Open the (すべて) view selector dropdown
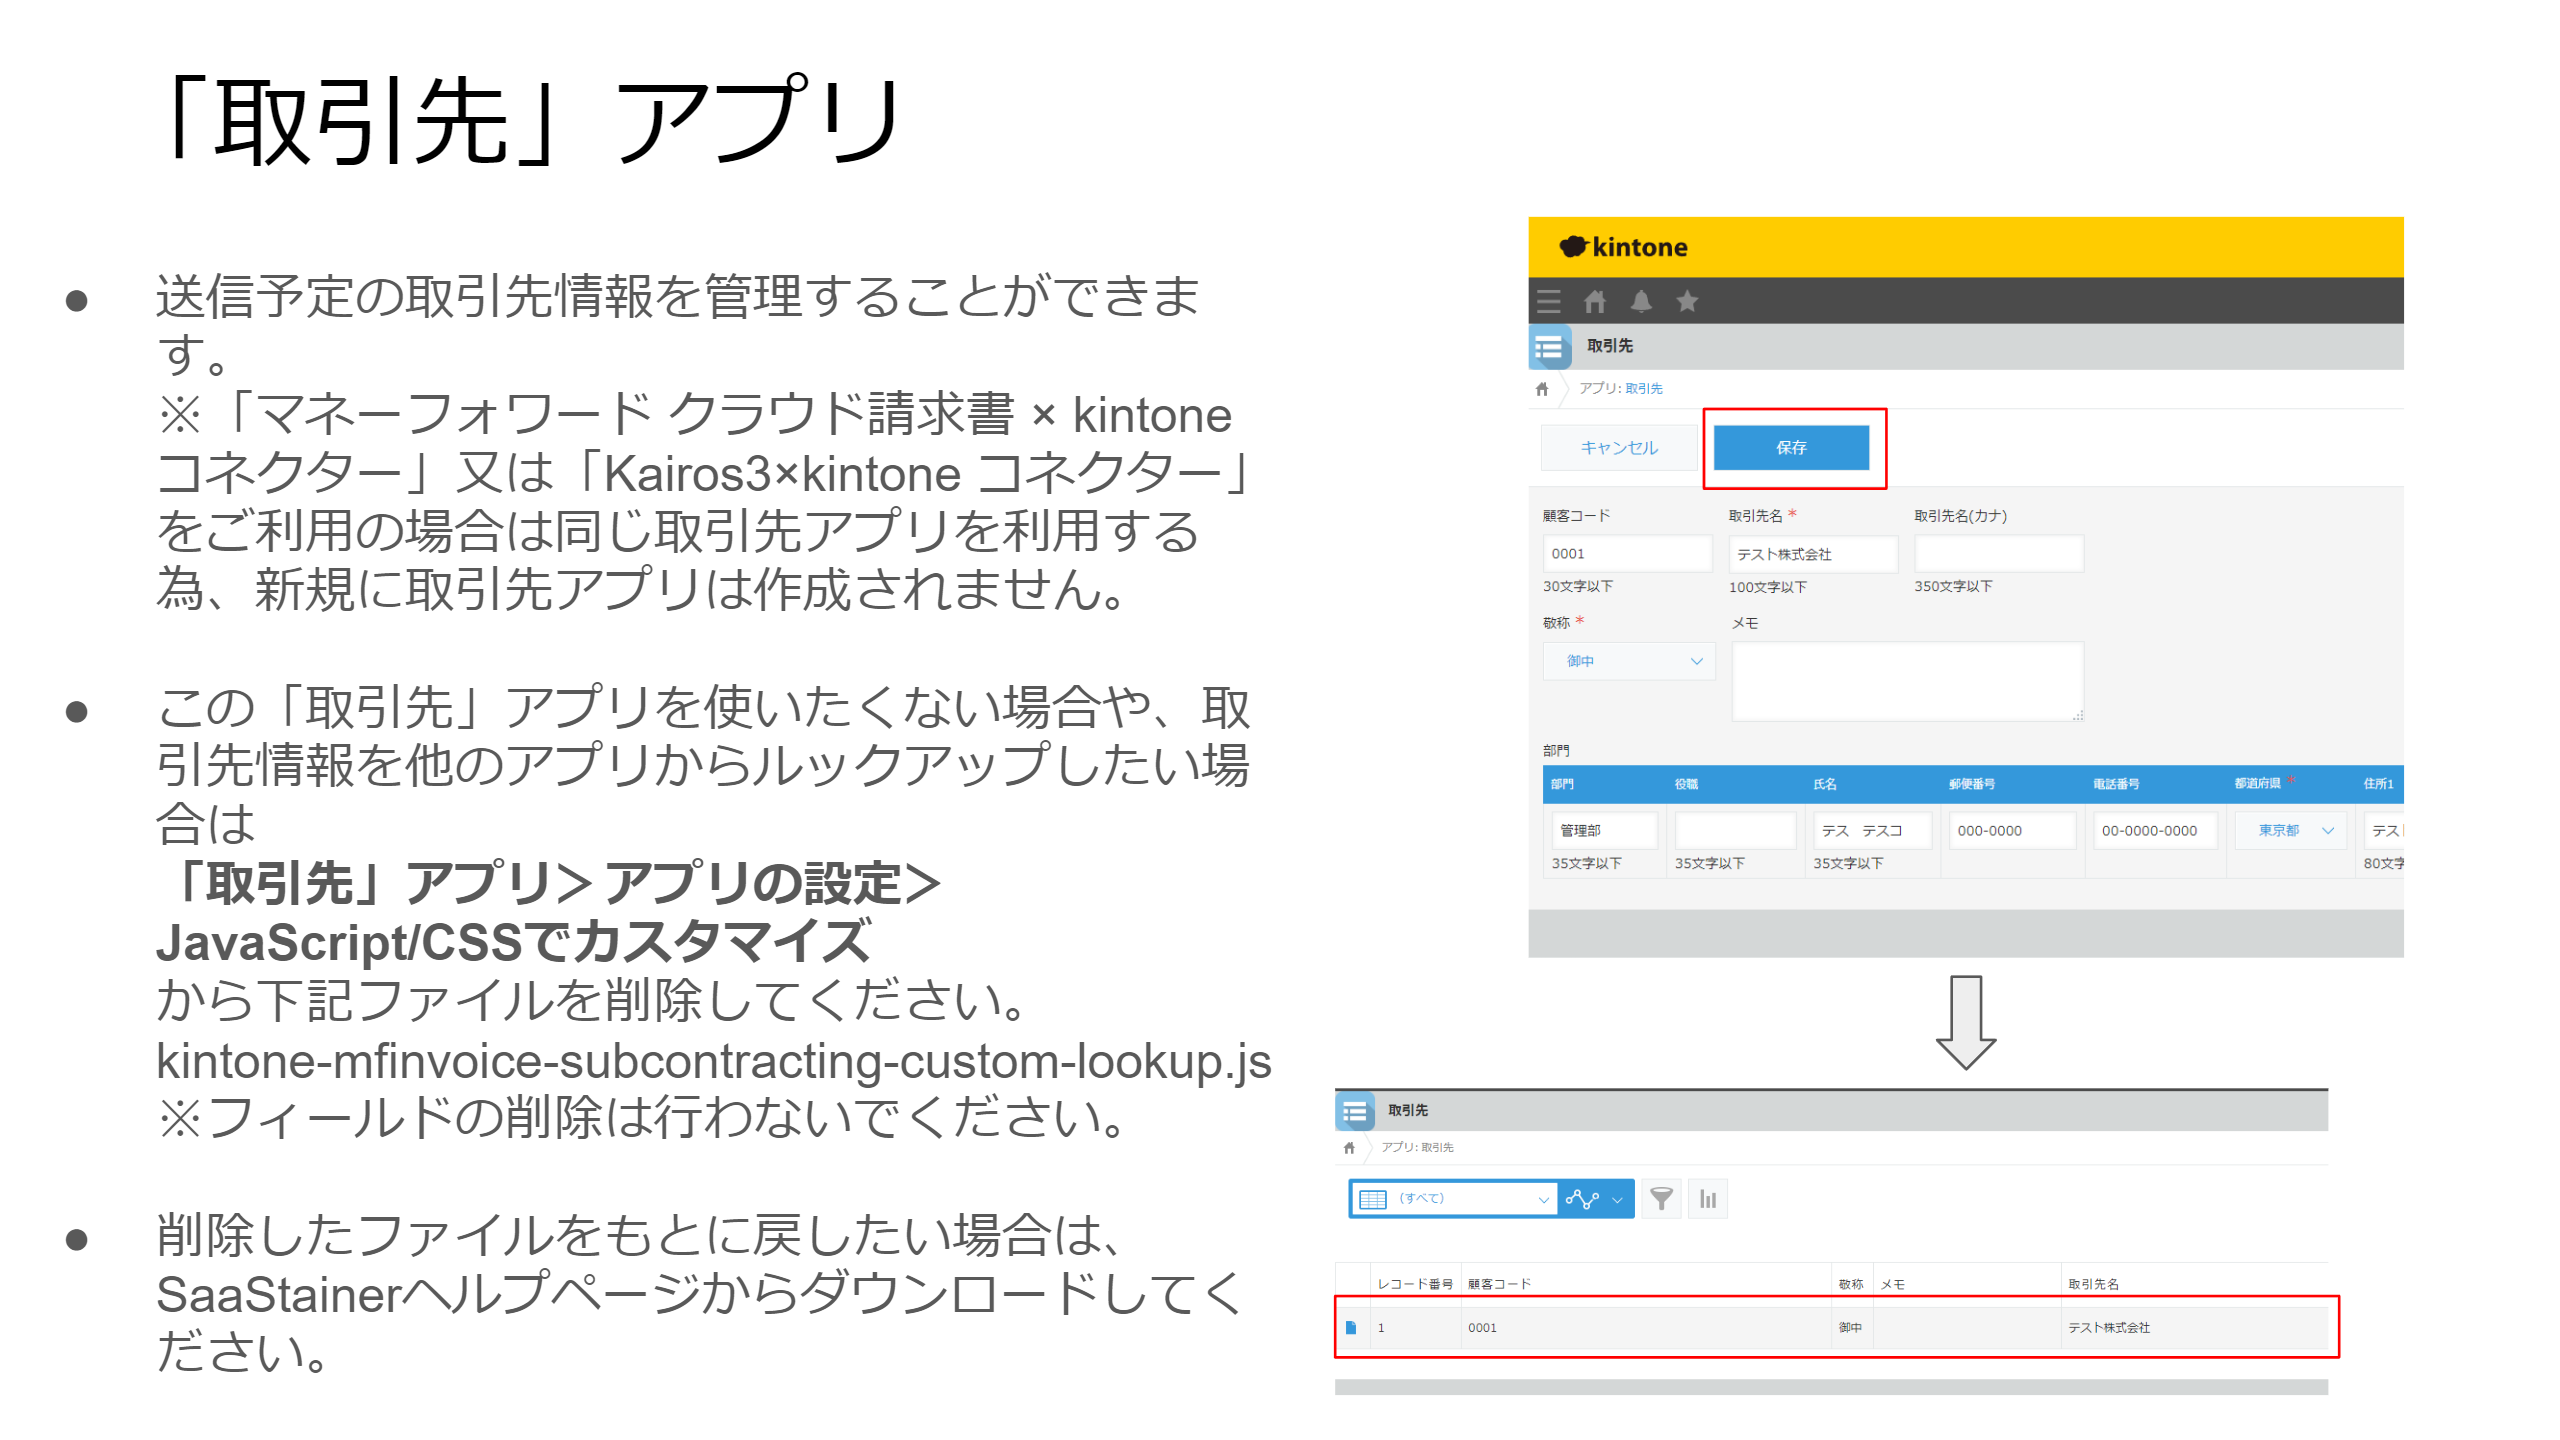Image resolution: width=2560 pixels, height=1440 pixels. click(1453, 1198)
